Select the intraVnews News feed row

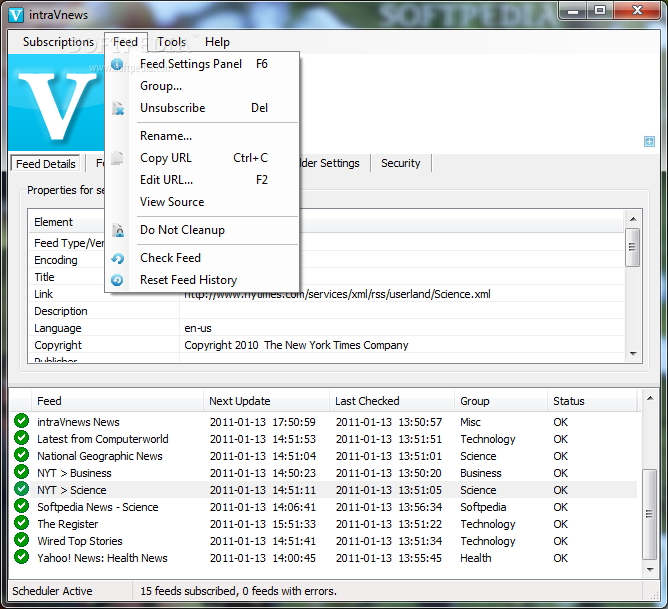pos(324,422)
